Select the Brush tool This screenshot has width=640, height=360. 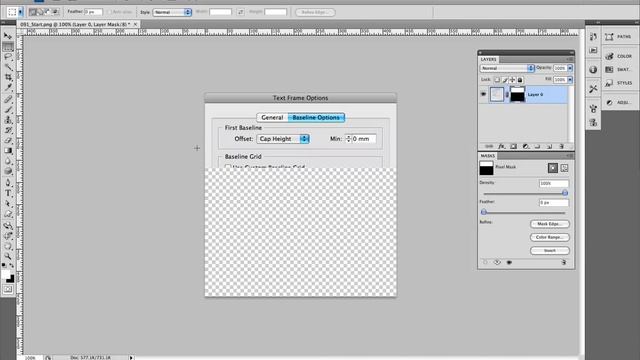click(8, 109)
